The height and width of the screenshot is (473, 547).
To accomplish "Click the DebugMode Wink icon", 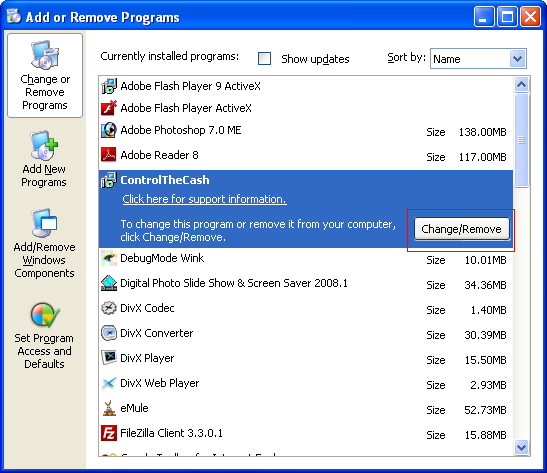I will 109,258.
